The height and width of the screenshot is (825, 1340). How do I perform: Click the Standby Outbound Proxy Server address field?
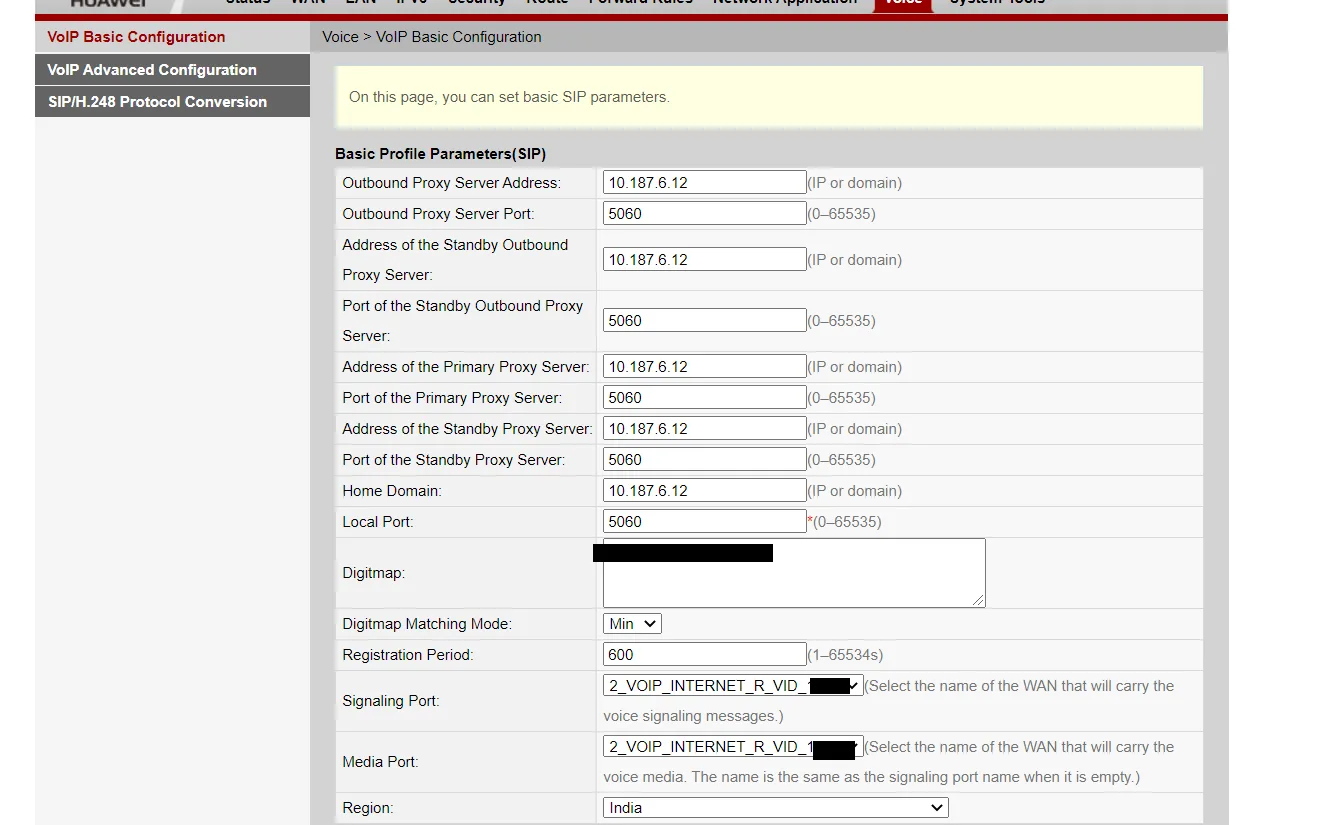(704, 260)
